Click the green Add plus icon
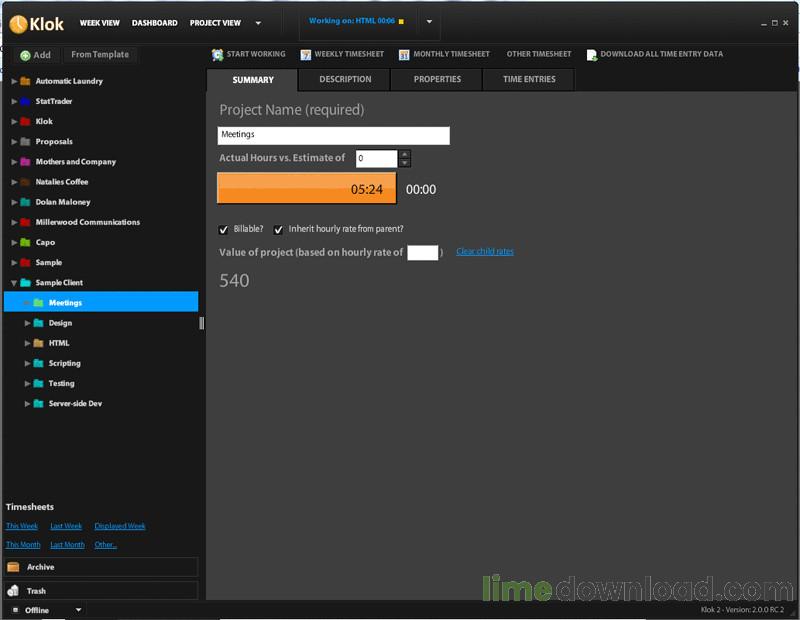Viewport: 800px width, 620px height. tap(25, 56)
